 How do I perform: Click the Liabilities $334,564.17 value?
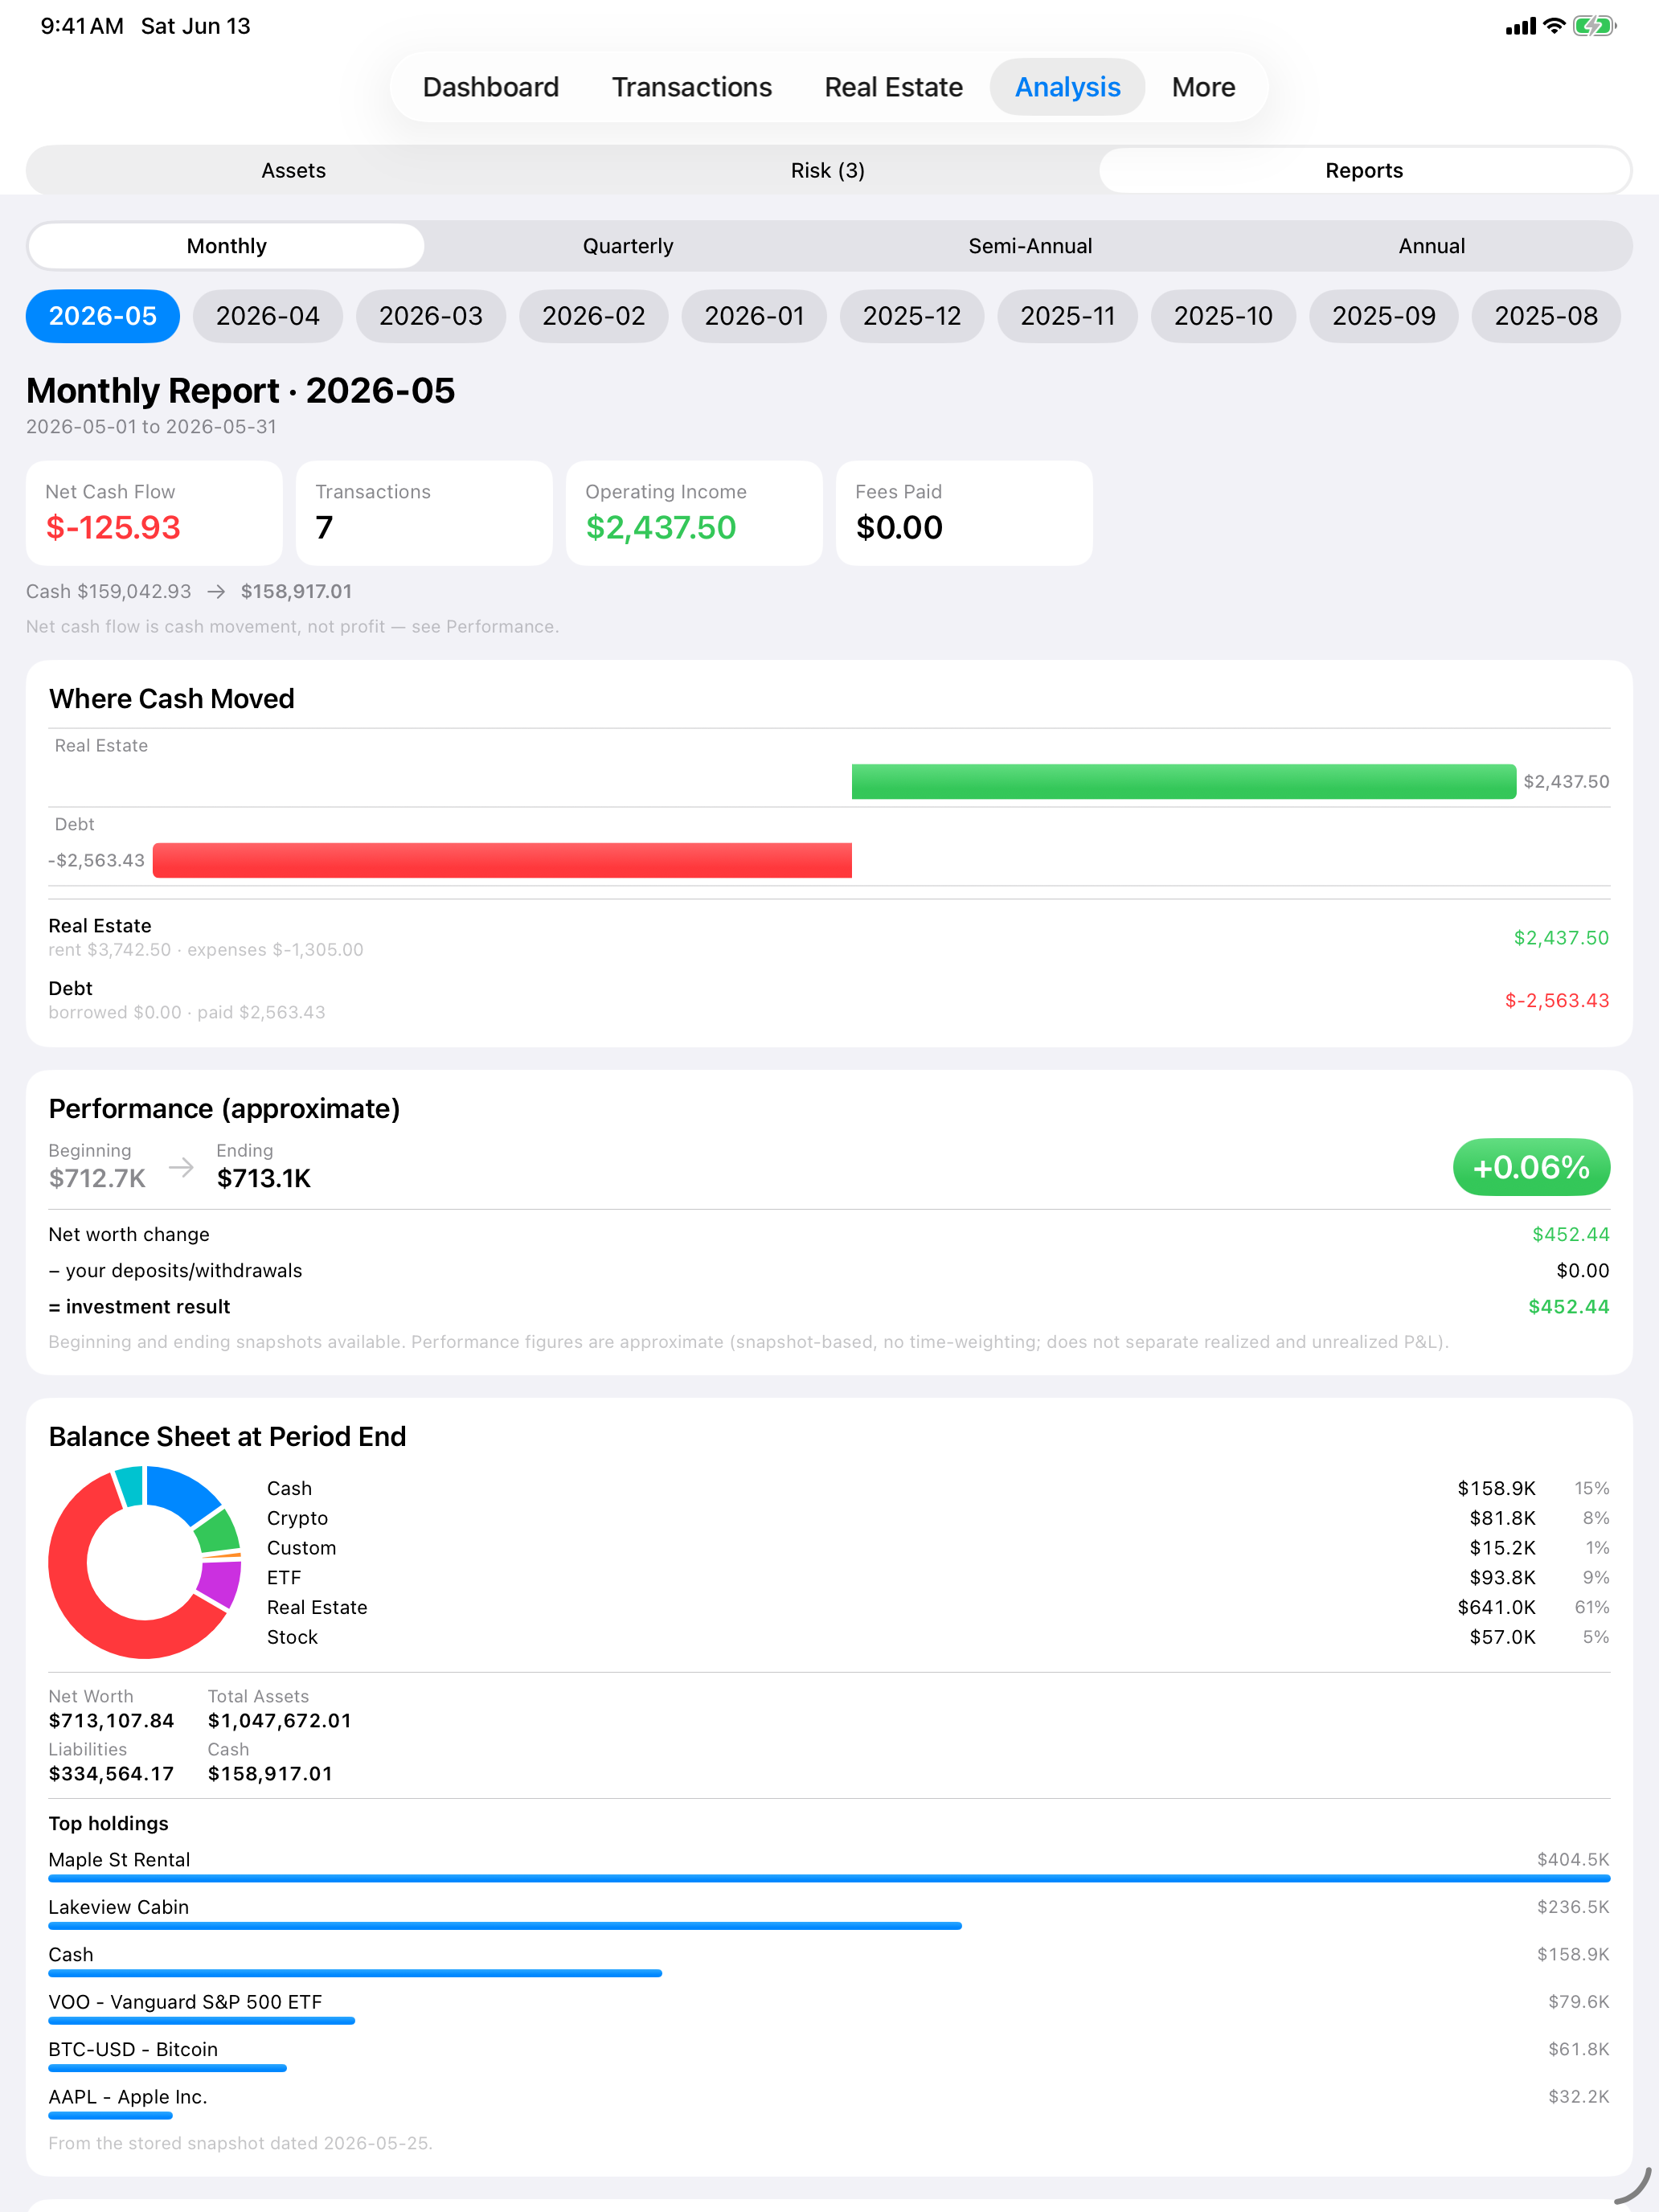(x=111, y=1773)
